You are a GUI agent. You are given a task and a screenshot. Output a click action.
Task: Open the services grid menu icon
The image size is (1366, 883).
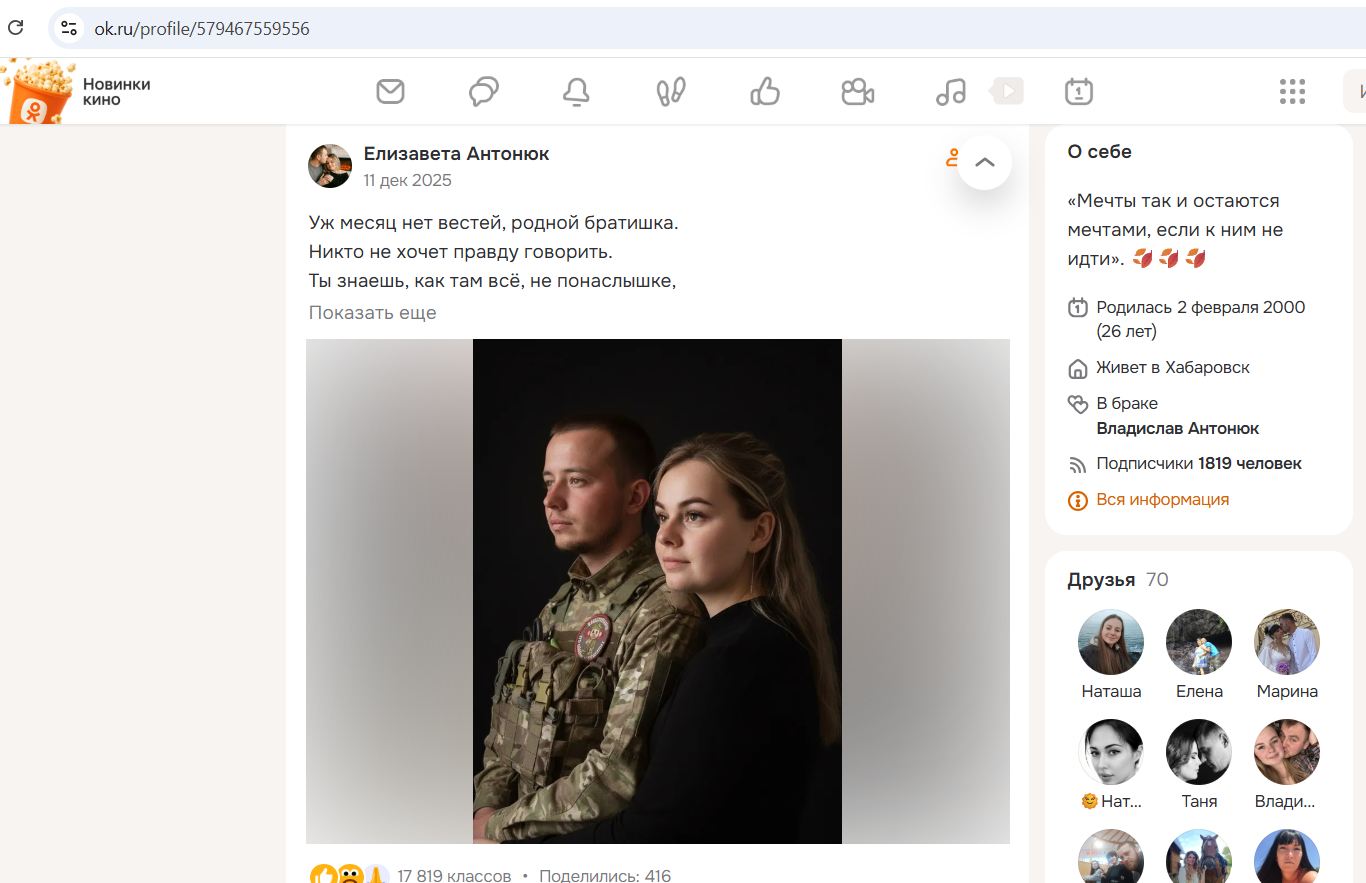click(1292, 92)
